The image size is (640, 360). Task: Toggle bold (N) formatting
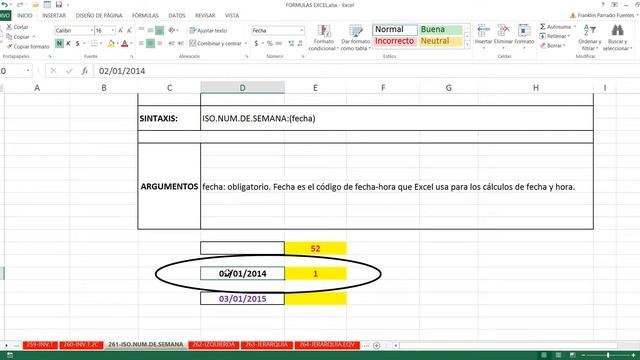point(60,43)
